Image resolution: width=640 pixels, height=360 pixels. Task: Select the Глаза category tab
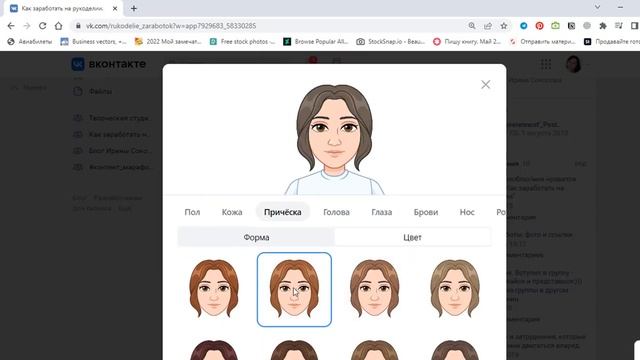pyautogui.click(x=382, y=212)
